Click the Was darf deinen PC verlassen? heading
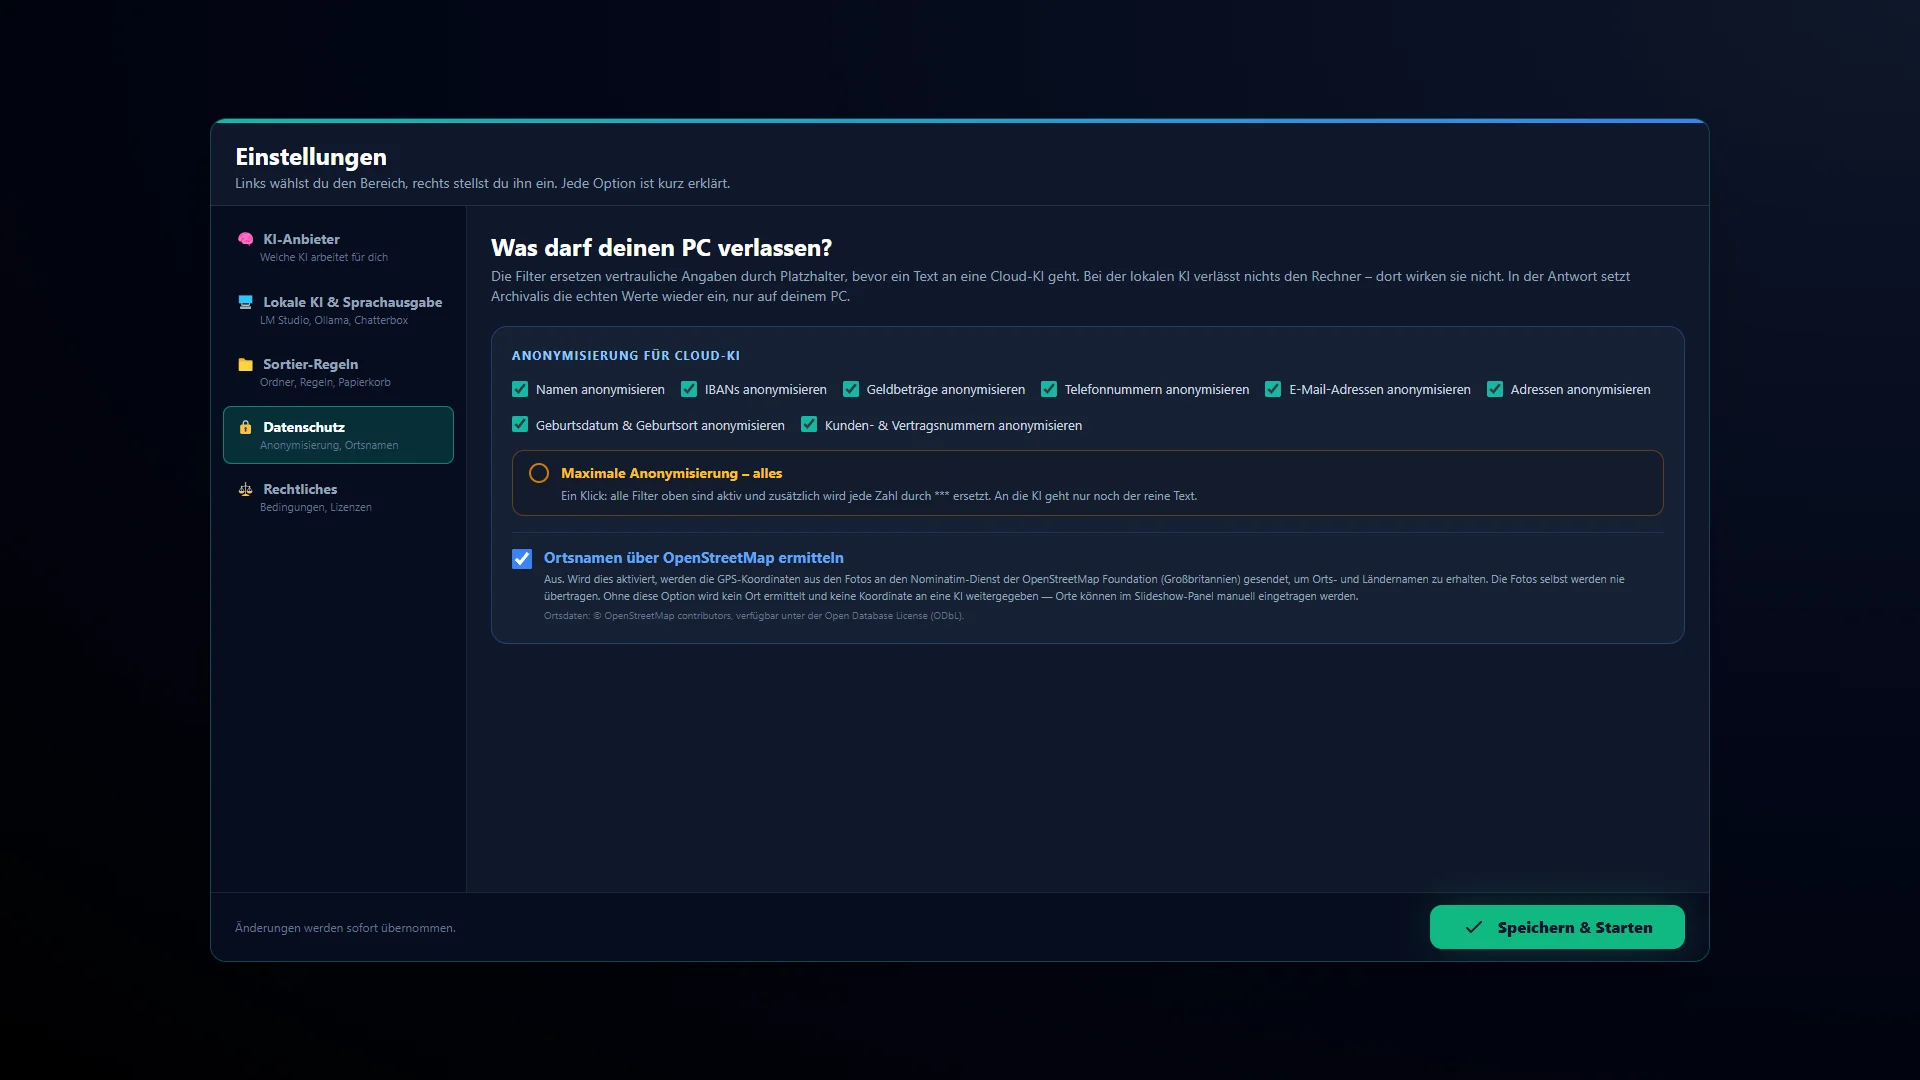 (661, 248)
